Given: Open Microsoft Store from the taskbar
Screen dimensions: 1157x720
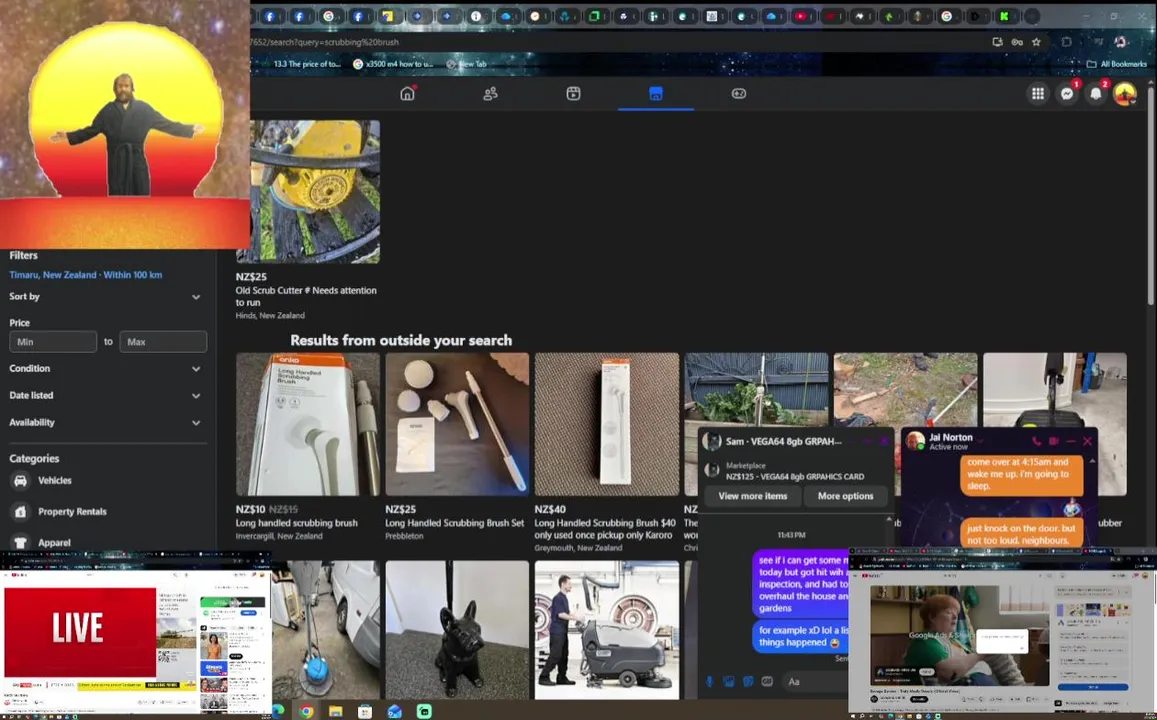Looking at the screenshot, I should click(365, 711).
